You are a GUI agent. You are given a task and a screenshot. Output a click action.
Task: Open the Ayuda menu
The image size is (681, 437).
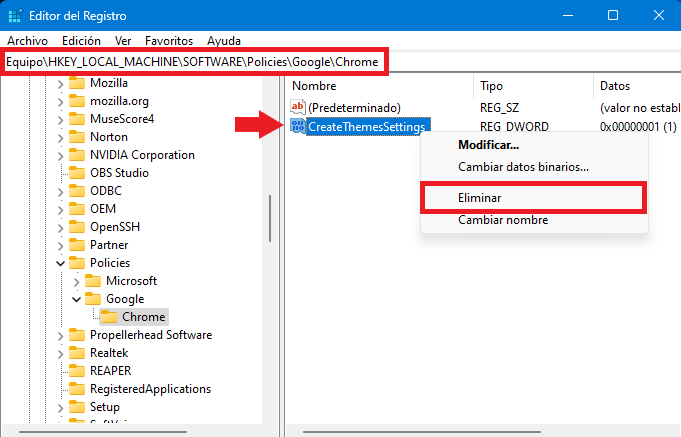[224, 41]
